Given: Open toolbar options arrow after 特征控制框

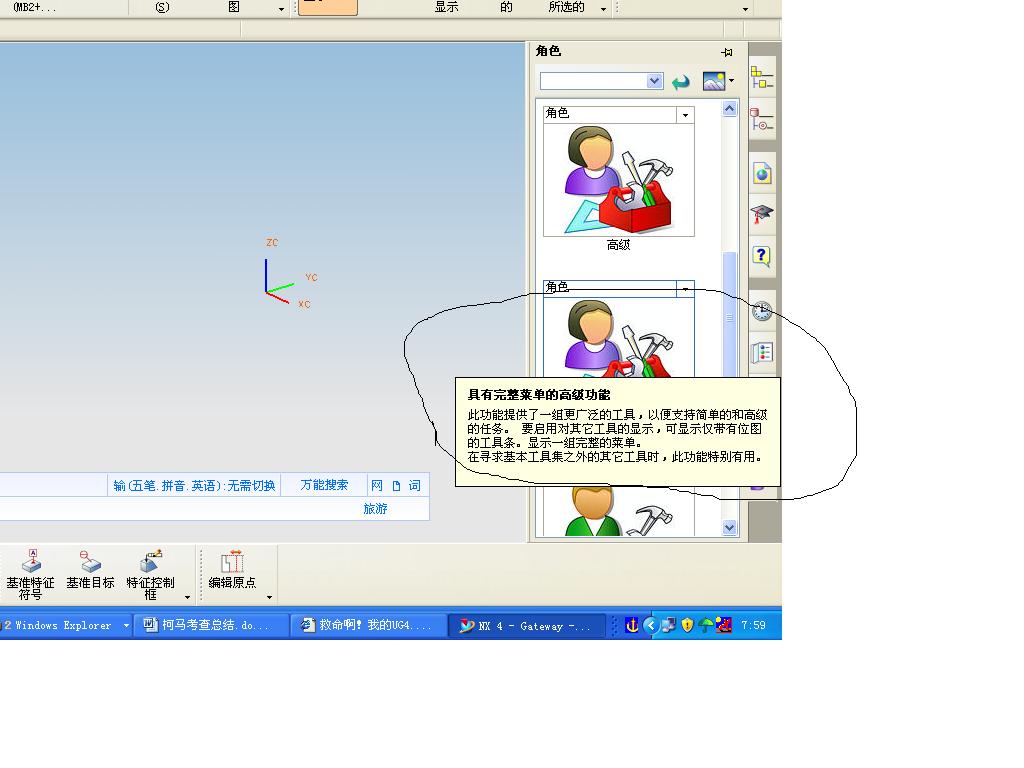Looking at the screenshot, I should point(187,598).
